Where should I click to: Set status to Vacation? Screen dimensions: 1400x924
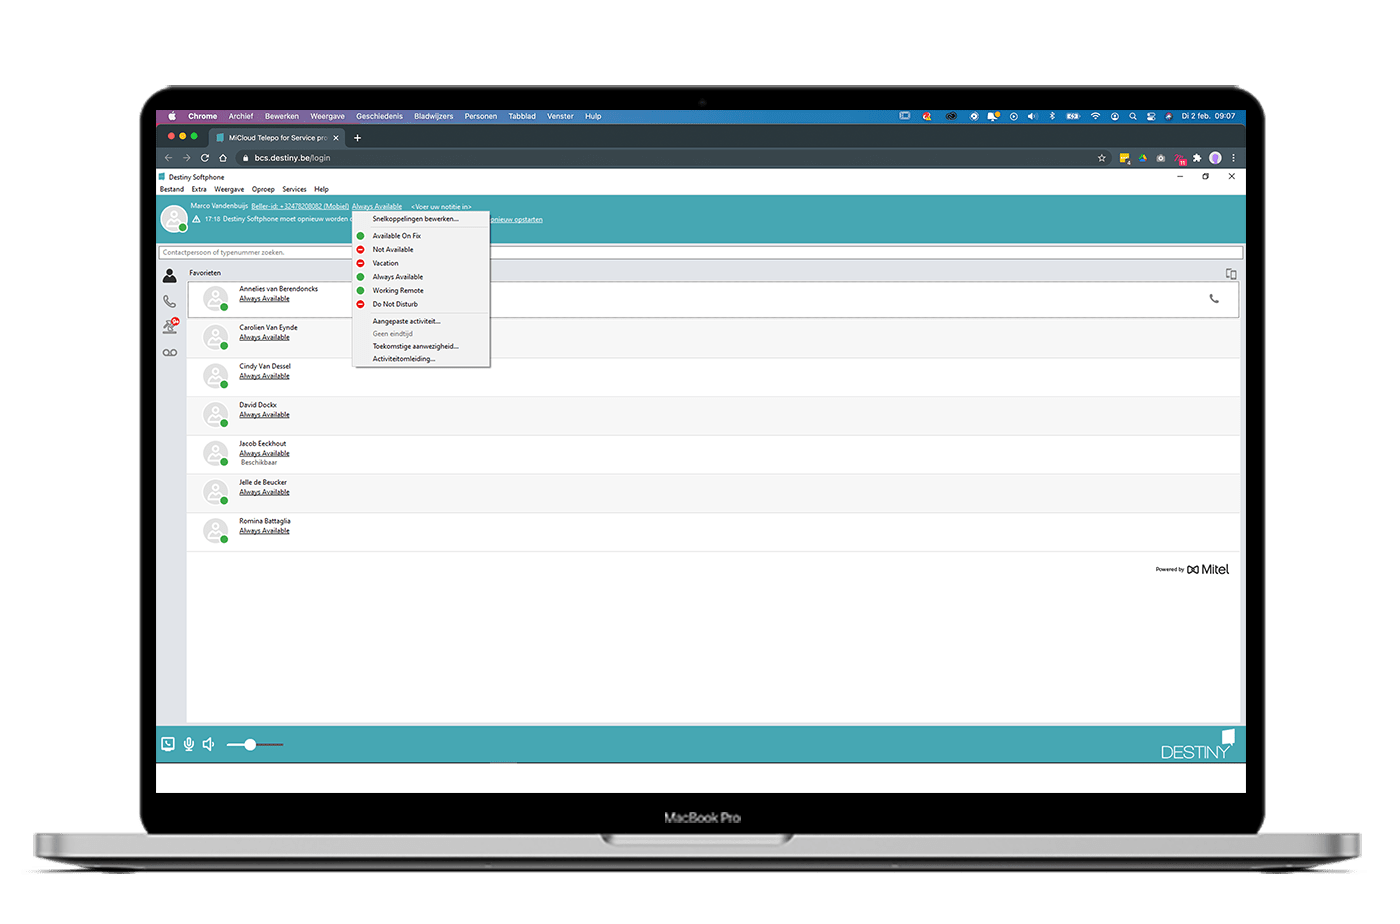pos(421,263)
